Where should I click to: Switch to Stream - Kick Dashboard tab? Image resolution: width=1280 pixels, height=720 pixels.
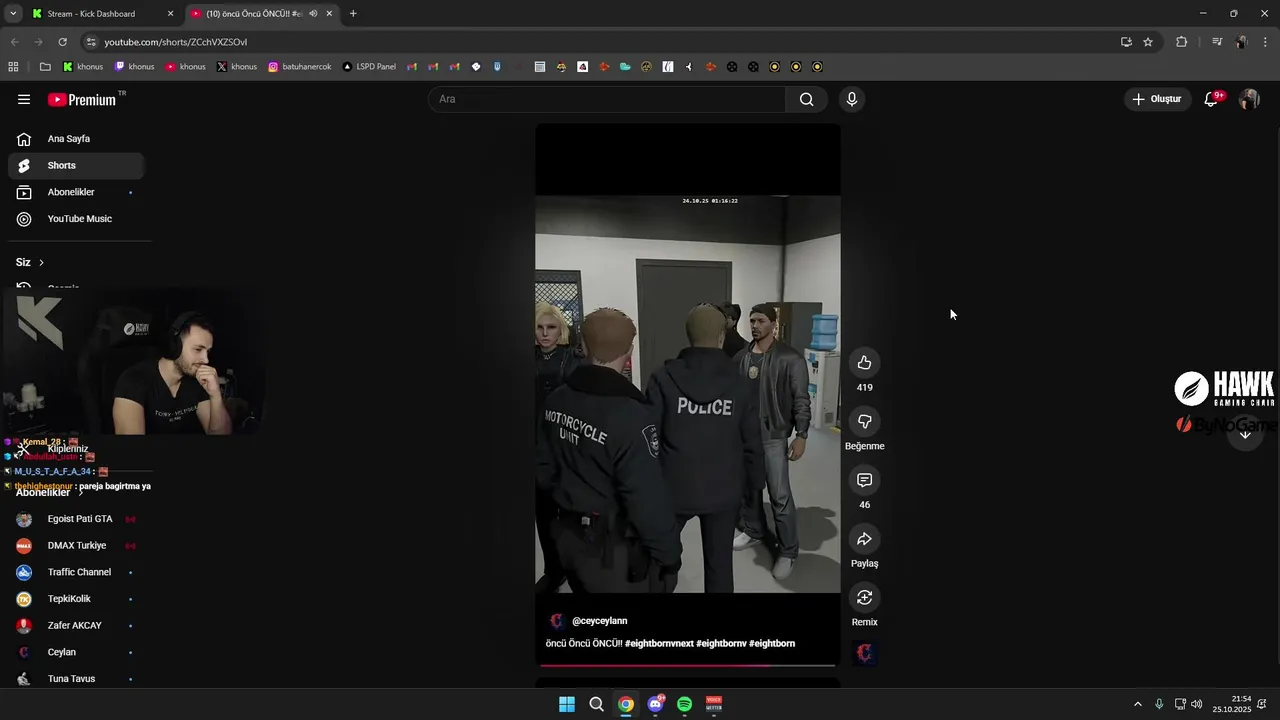coord(102,14)
